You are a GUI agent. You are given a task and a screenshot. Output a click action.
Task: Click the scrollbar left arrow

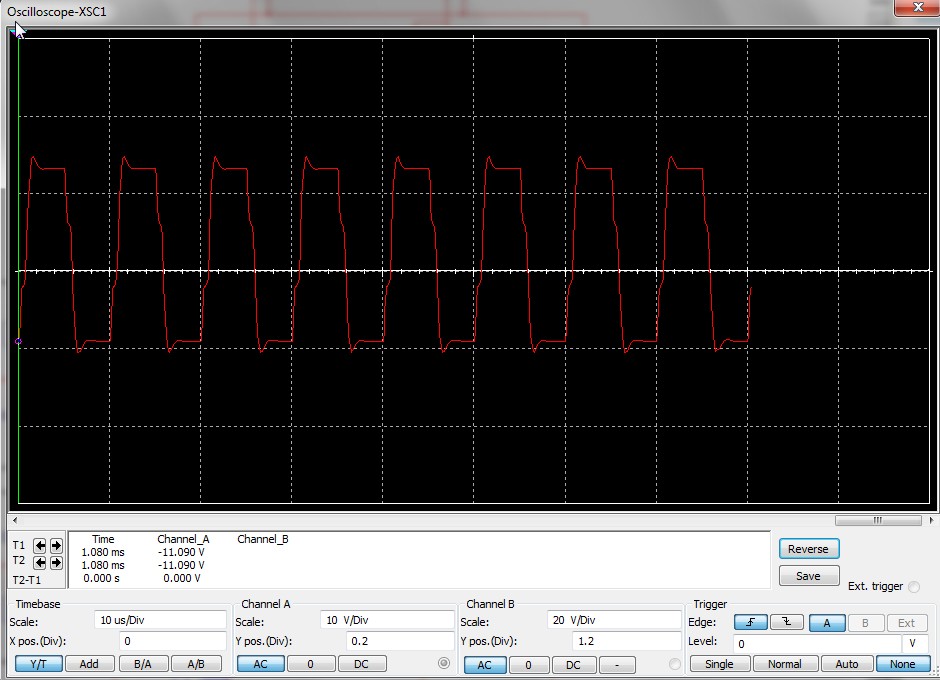(x=15, y=520)
